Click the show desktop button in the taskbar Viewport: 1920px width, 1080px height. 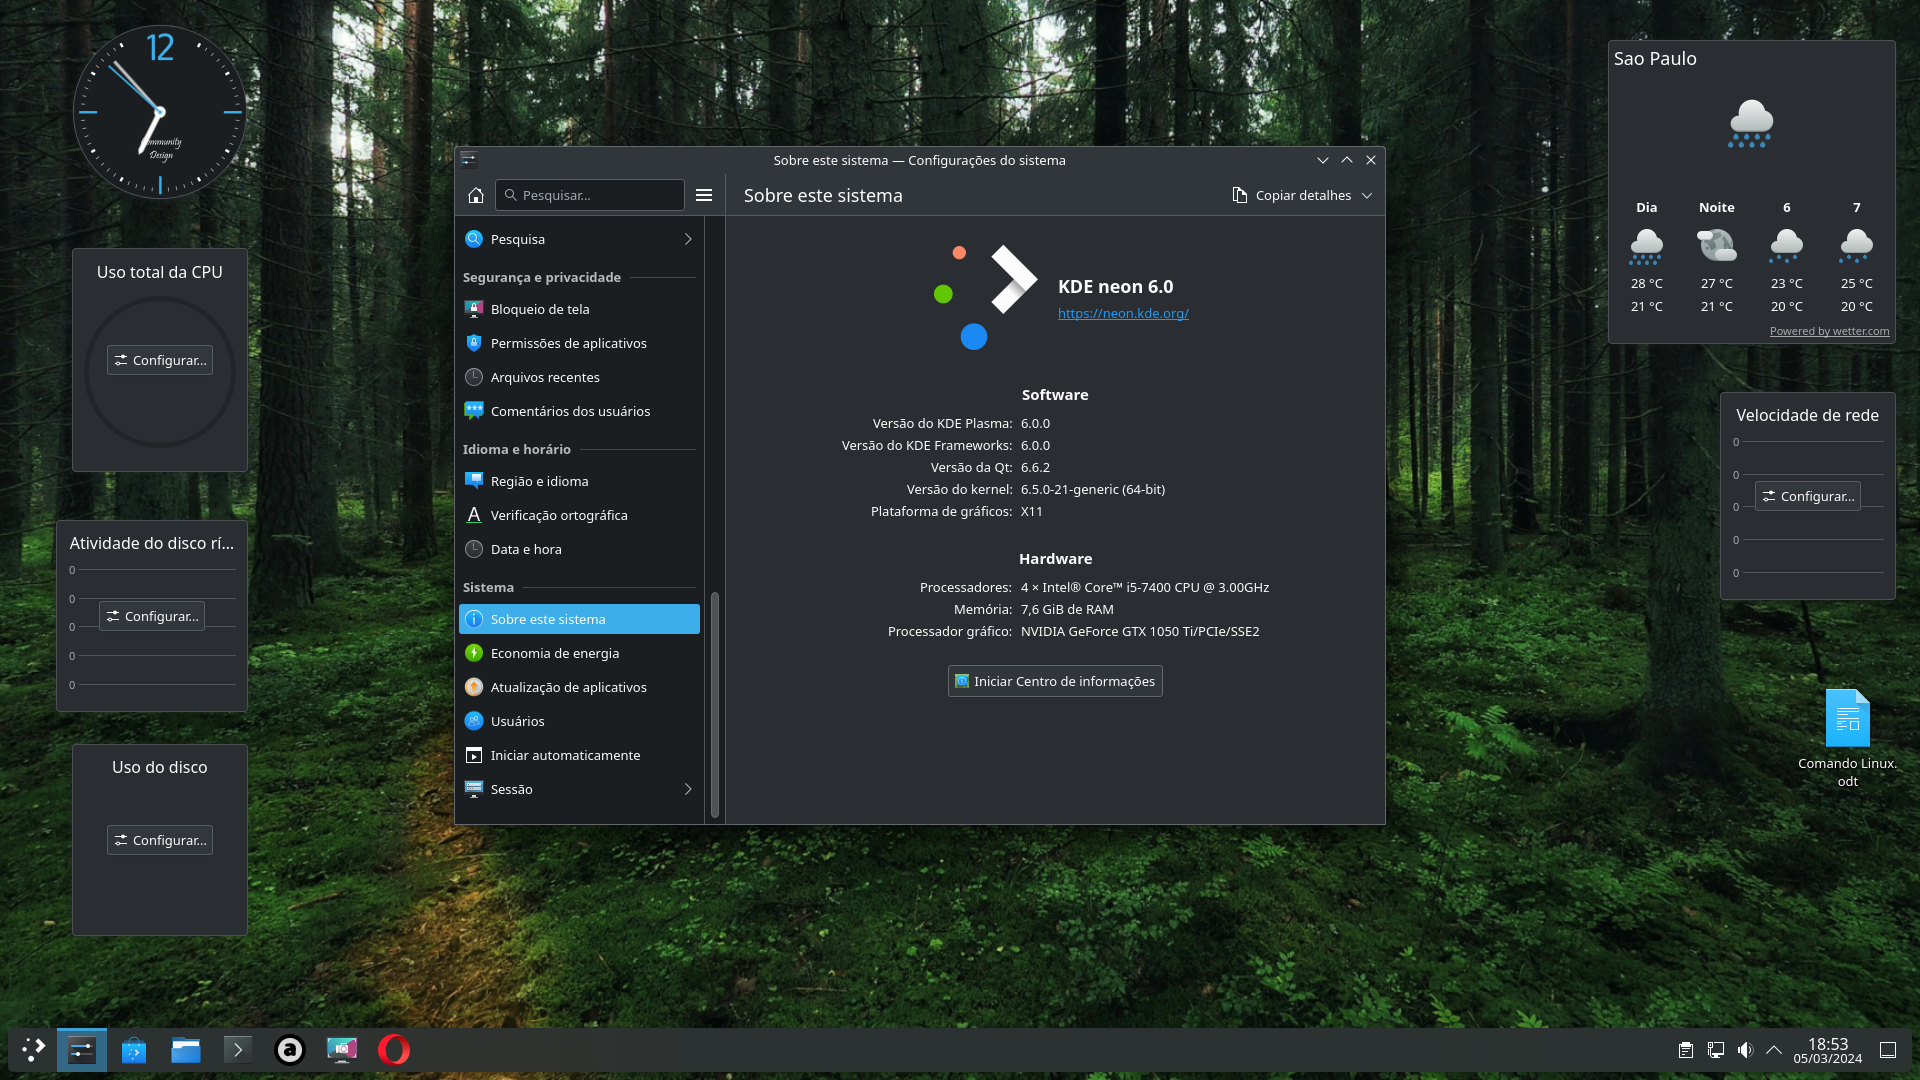pos(1888,1050)
